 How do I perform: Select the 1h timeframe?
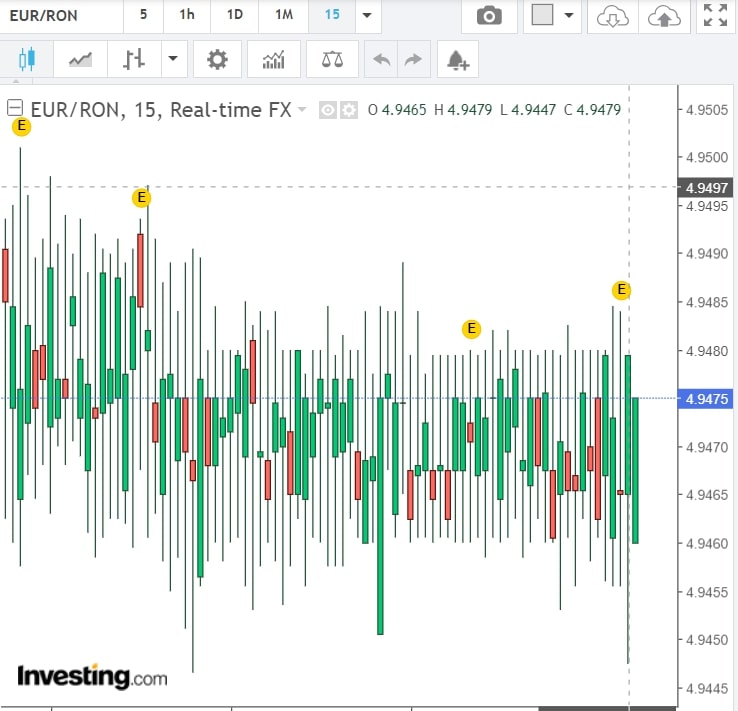187,16
